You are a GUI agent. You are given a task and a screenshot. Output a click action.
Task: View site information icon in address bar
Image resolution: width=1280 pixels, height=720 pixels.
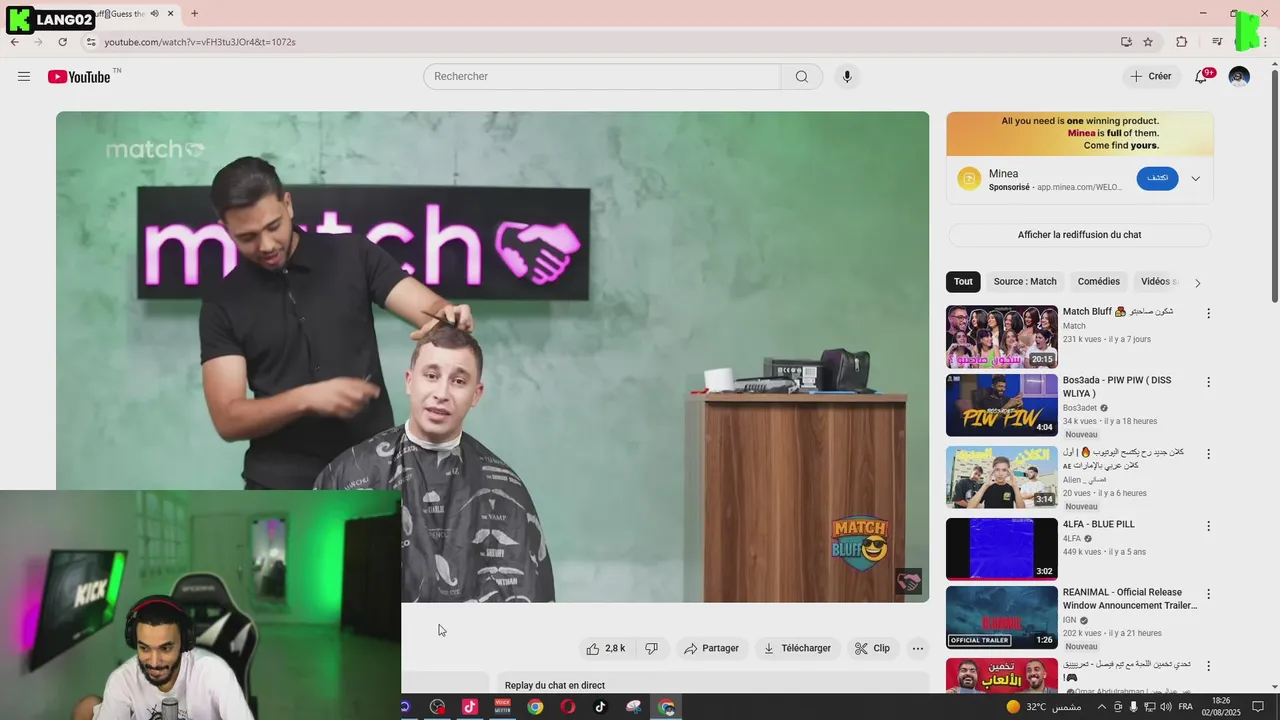pyautogui.click(x=90, y=42)
